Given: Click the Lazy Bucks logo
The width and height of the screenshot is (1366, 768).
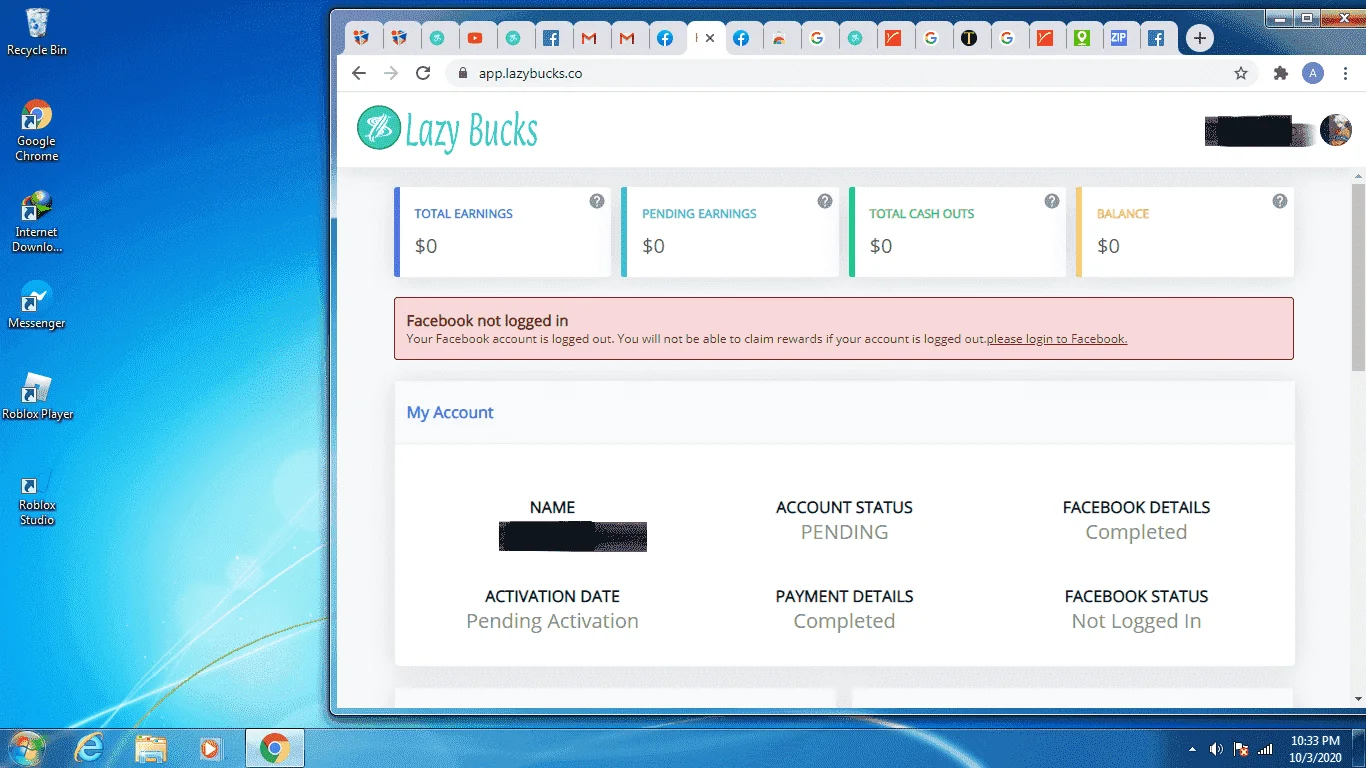Looking at the screenshot, I should (447, 129).
